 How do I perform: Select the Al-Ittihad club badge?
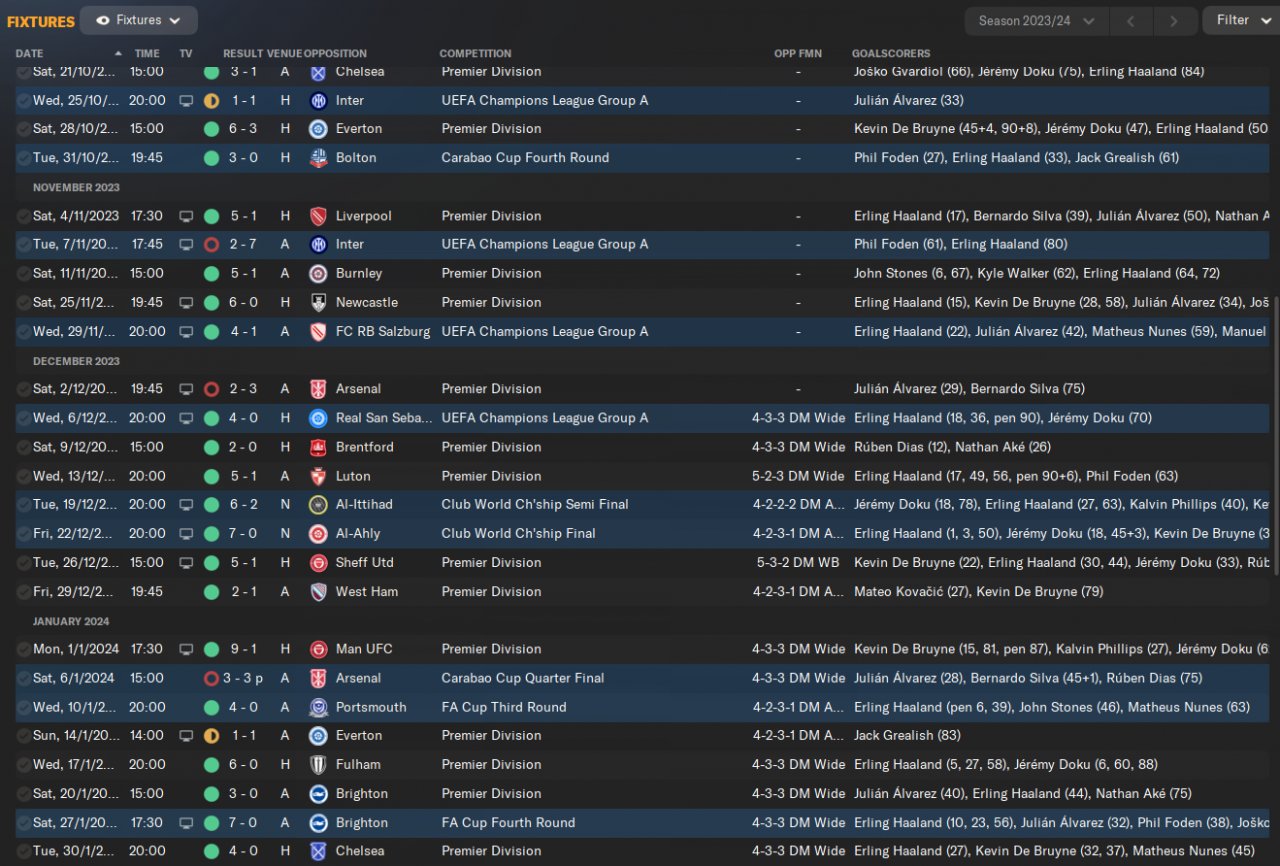click(x=318, y=505)
